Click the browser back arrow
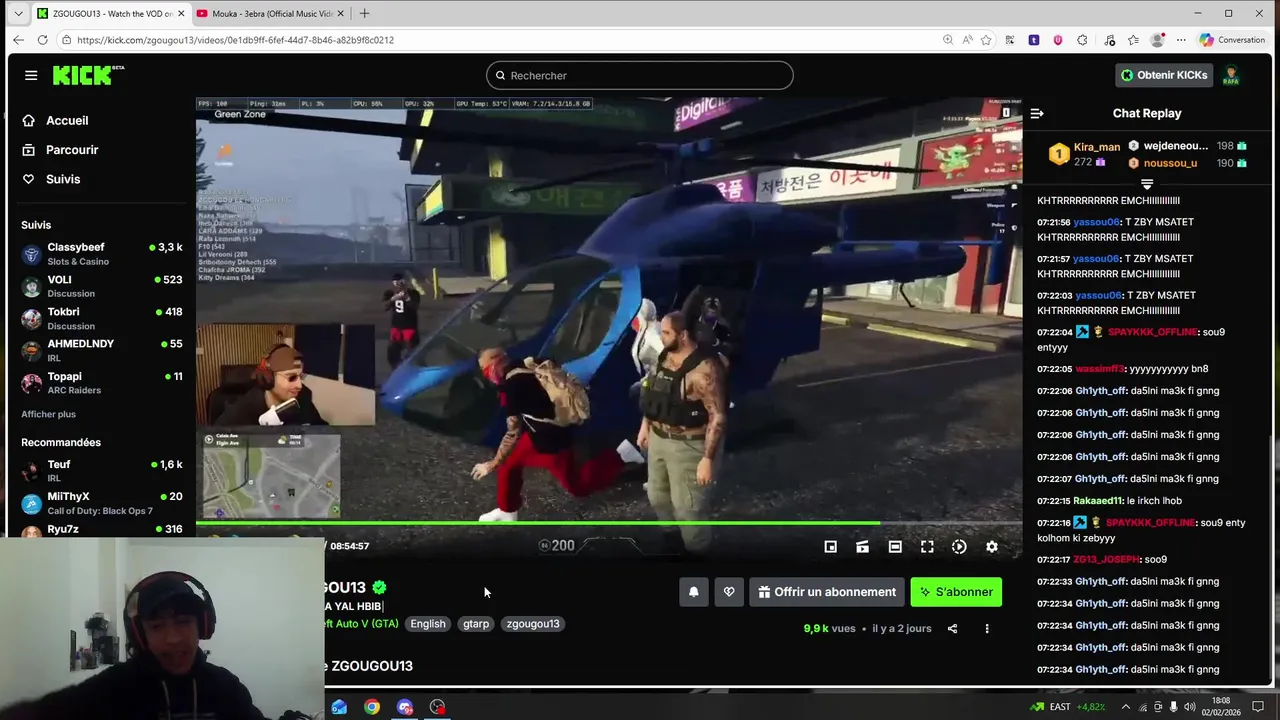The width and height of the screenshot is (1280, 720). (18, 40)
